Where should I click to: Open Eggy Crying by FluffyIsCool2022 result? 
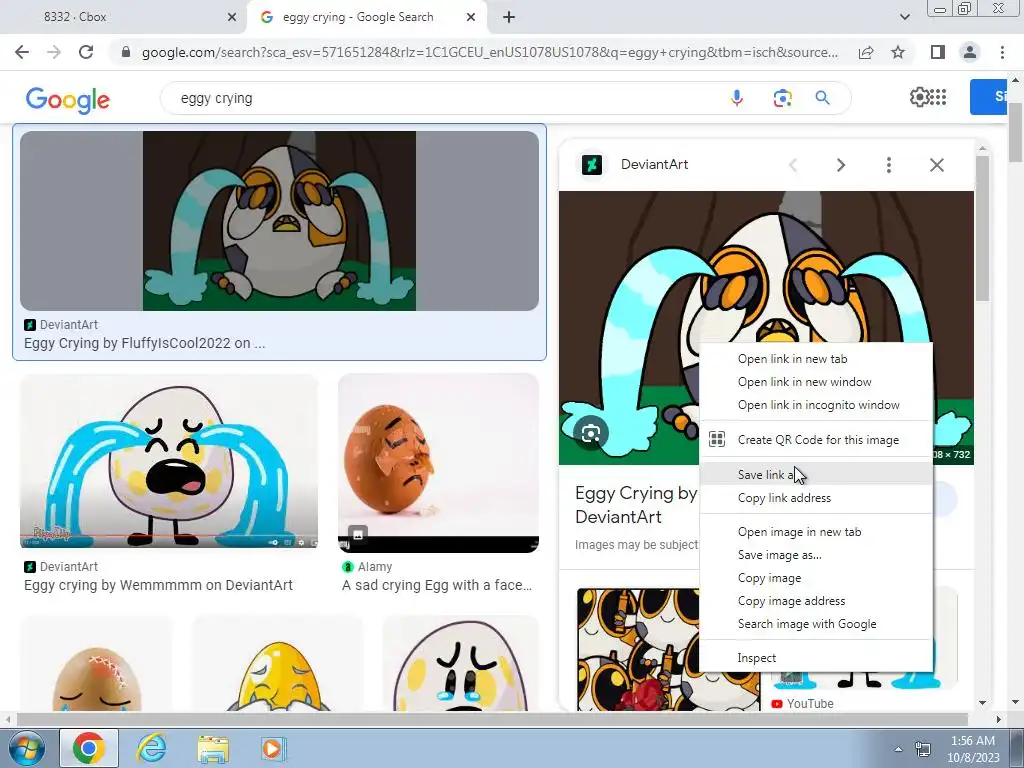280,221
